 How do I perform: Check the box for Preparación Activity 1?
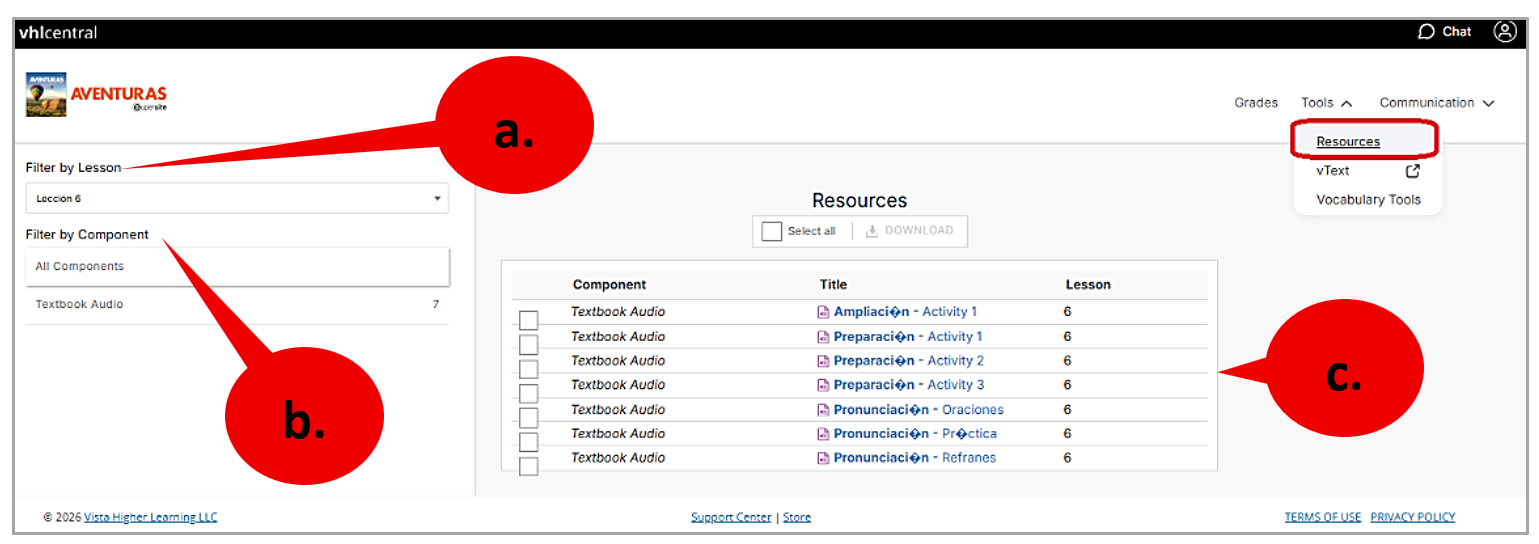point(529,344)
